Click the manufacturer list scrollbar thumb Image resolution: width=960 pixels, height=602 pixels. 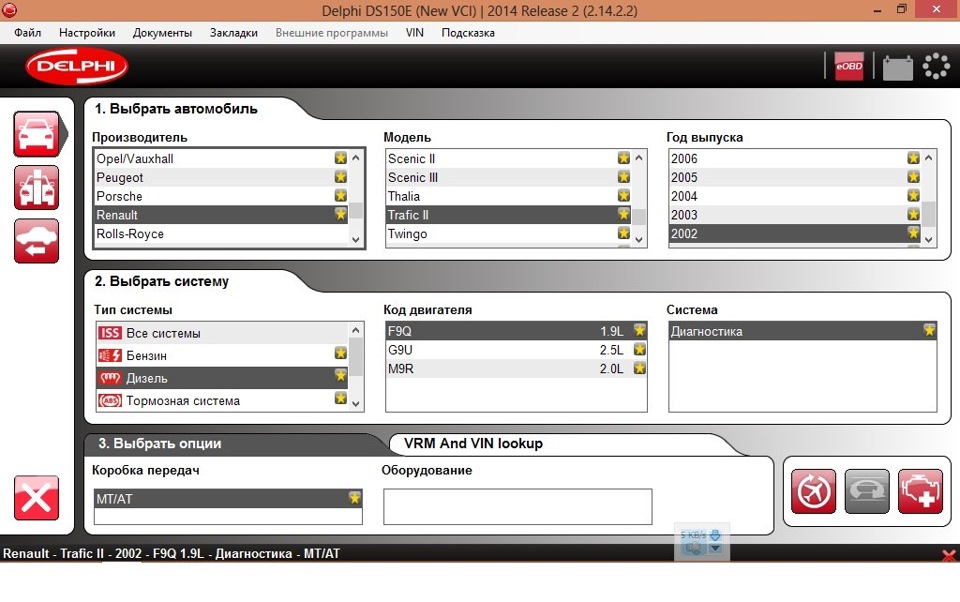coord(356,210)
